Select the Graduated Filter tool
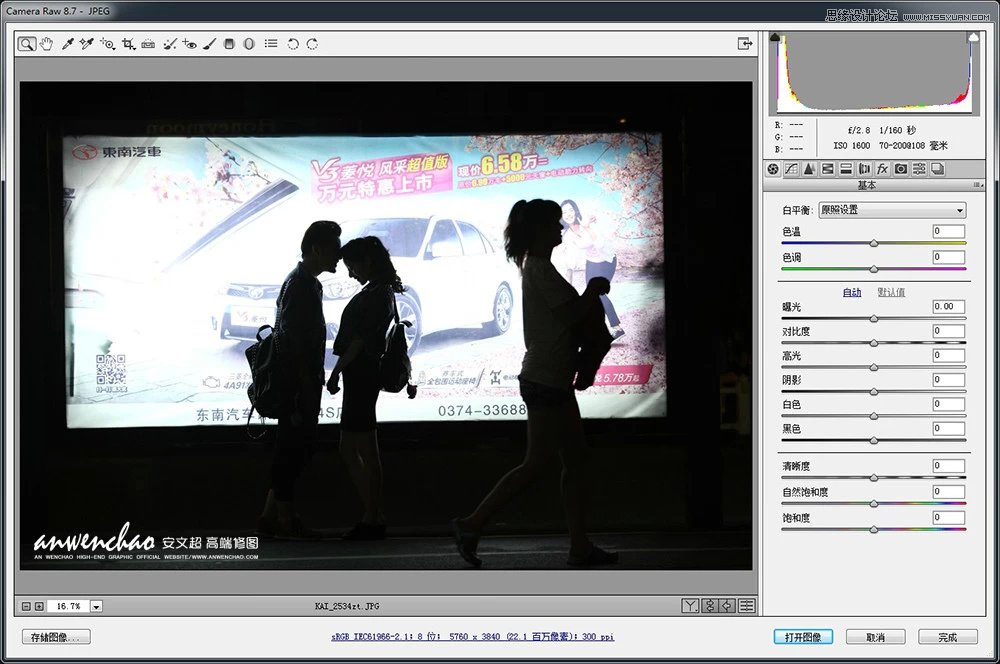This screenshot has width=1000, height=664. click(230, 44)
